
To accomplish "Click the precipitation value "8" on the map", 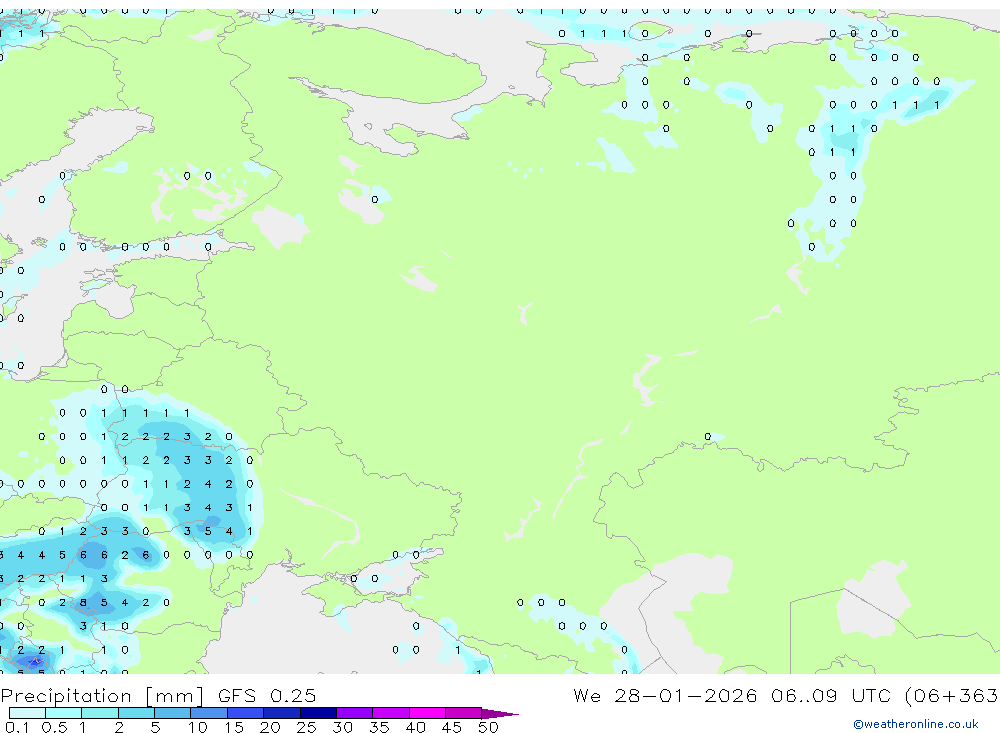I will pyautogui.click(x=83, y=602).
